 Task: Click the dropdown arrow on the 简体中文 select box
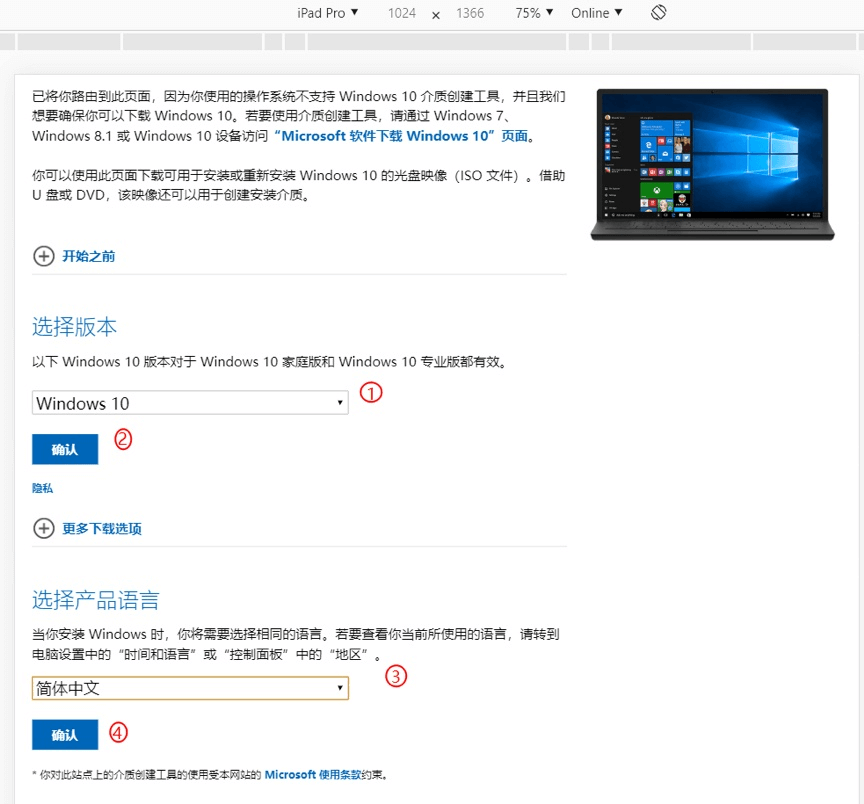point(339,688)
